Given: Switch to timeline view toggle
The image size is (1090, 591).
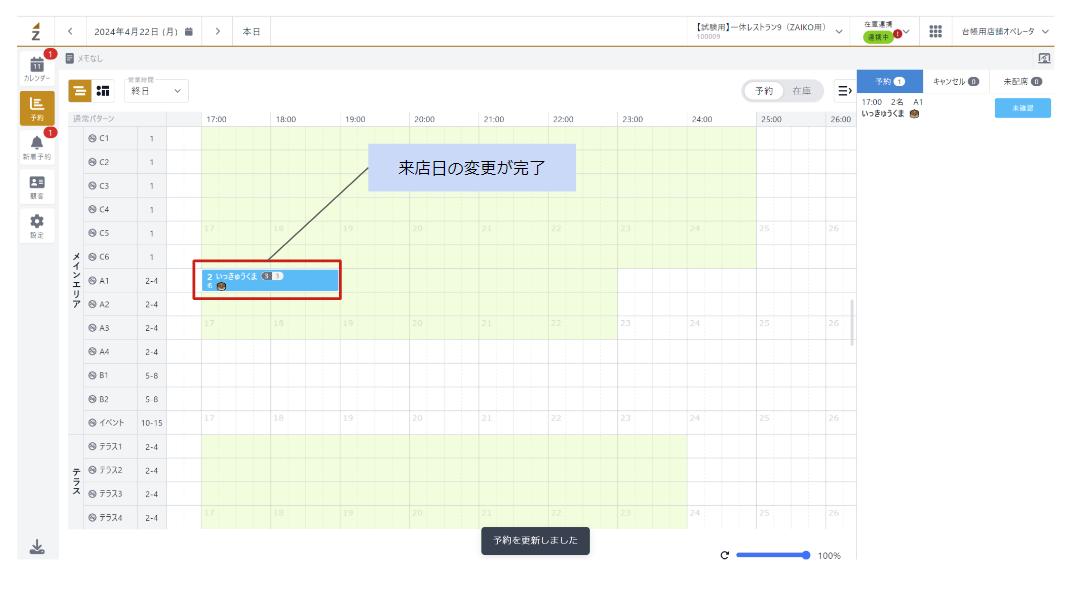Looking at the screenshot, I should click(79, 91).
